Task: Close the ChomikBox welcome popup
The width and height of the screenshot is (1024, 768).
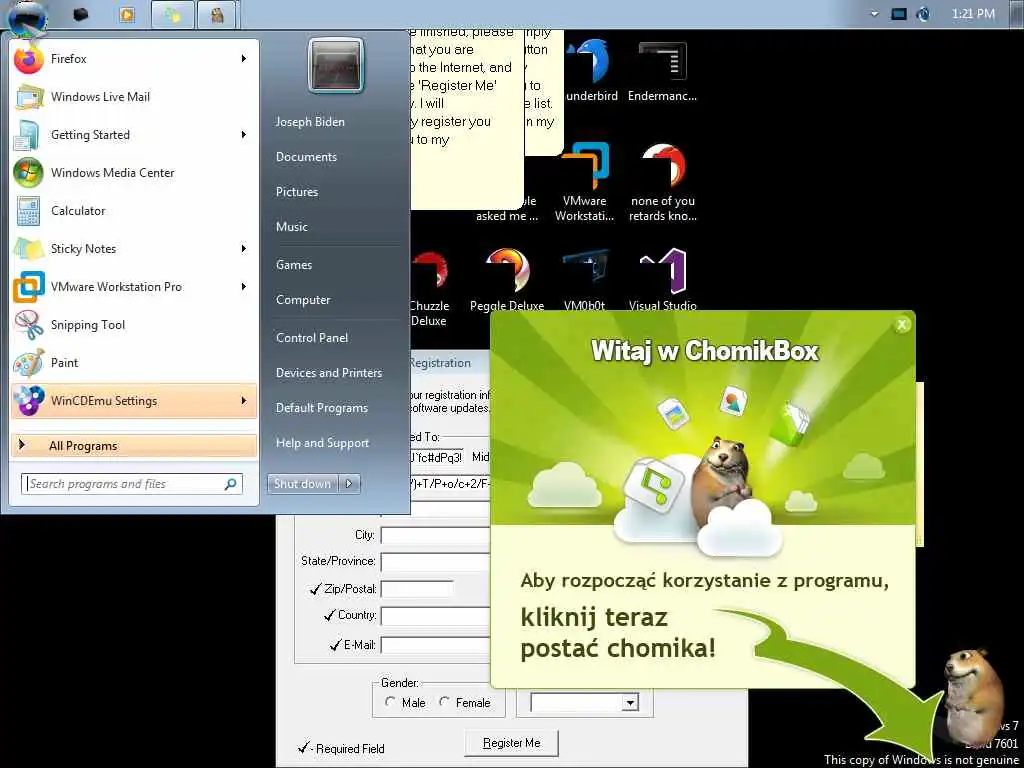Action: [902, 325]
